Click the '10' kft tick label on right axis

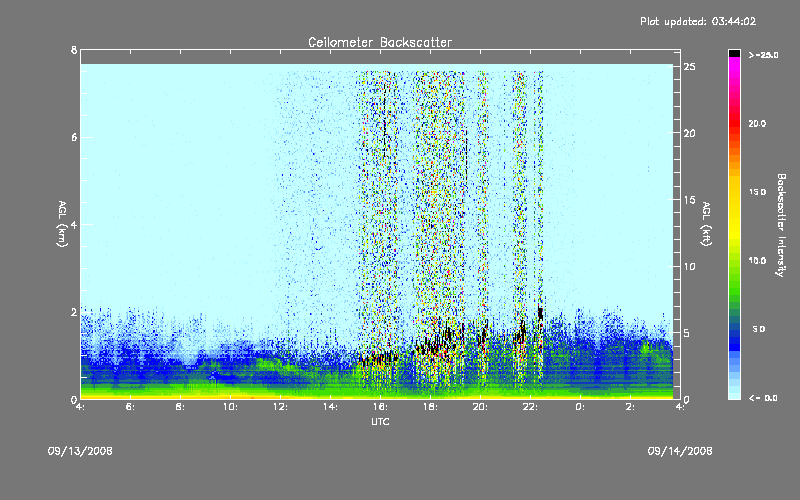(x=689, y=266)
